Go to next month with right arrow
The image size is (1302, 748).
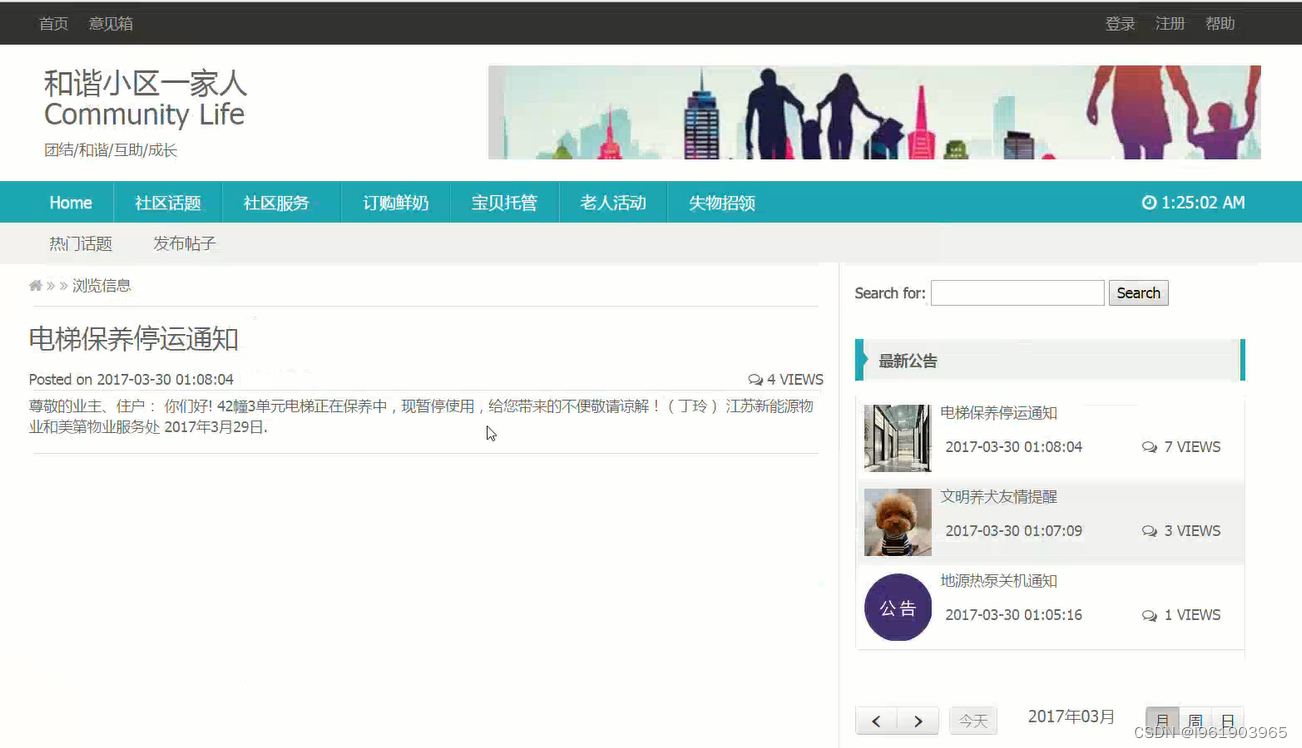point(918,721)
